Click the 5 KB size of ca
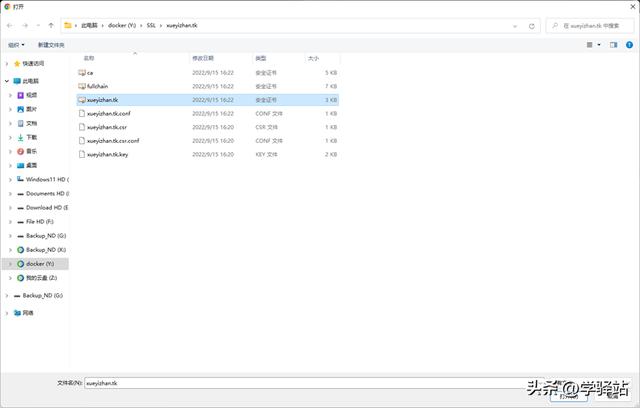 point(331,73)
